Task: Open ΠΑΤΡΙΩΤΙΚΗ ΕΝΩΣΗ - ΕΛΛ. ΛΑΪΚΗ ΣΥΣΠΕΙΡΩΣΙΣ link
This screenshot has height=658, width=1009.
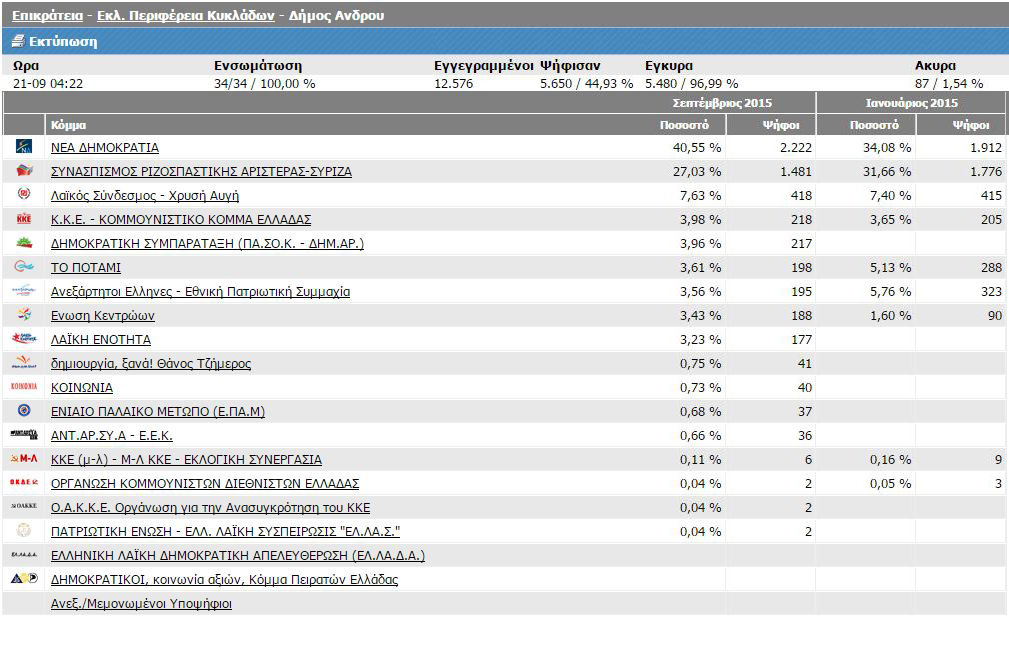Action: [225, 532]
